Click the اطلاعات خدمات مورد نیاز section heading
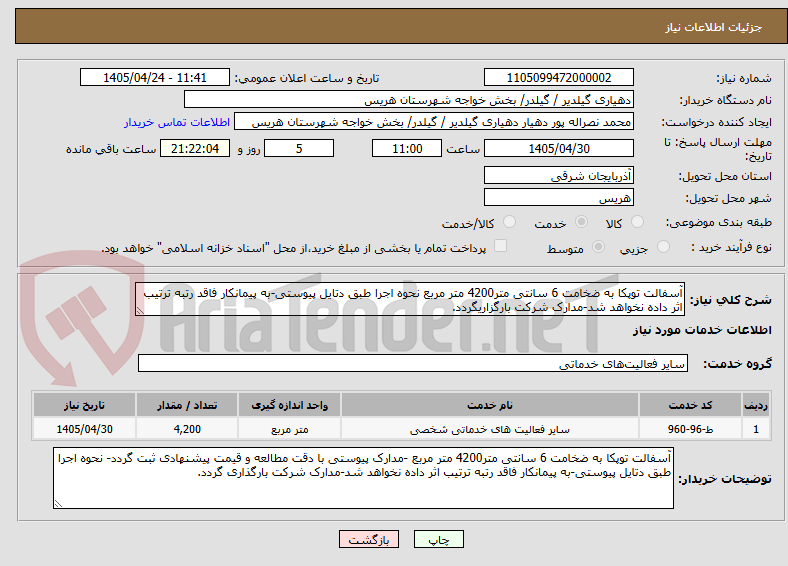 pyautogui.click(x=702, y=330)
